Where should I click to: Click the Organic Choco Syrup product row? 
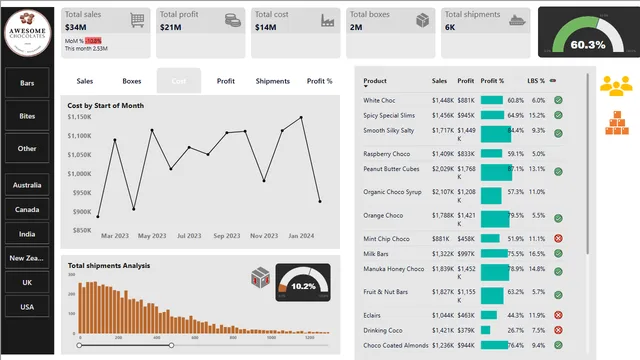pos(463,196)
